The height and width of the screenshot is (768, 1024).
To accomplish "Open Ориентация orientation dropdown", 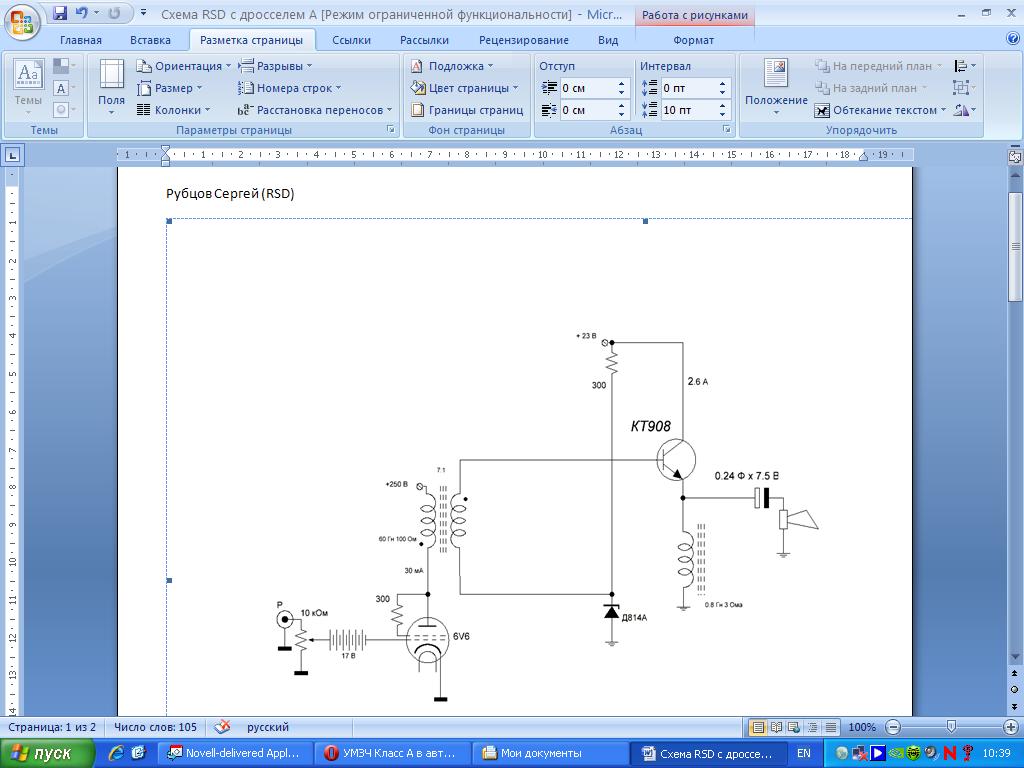I will click(184, 66).
